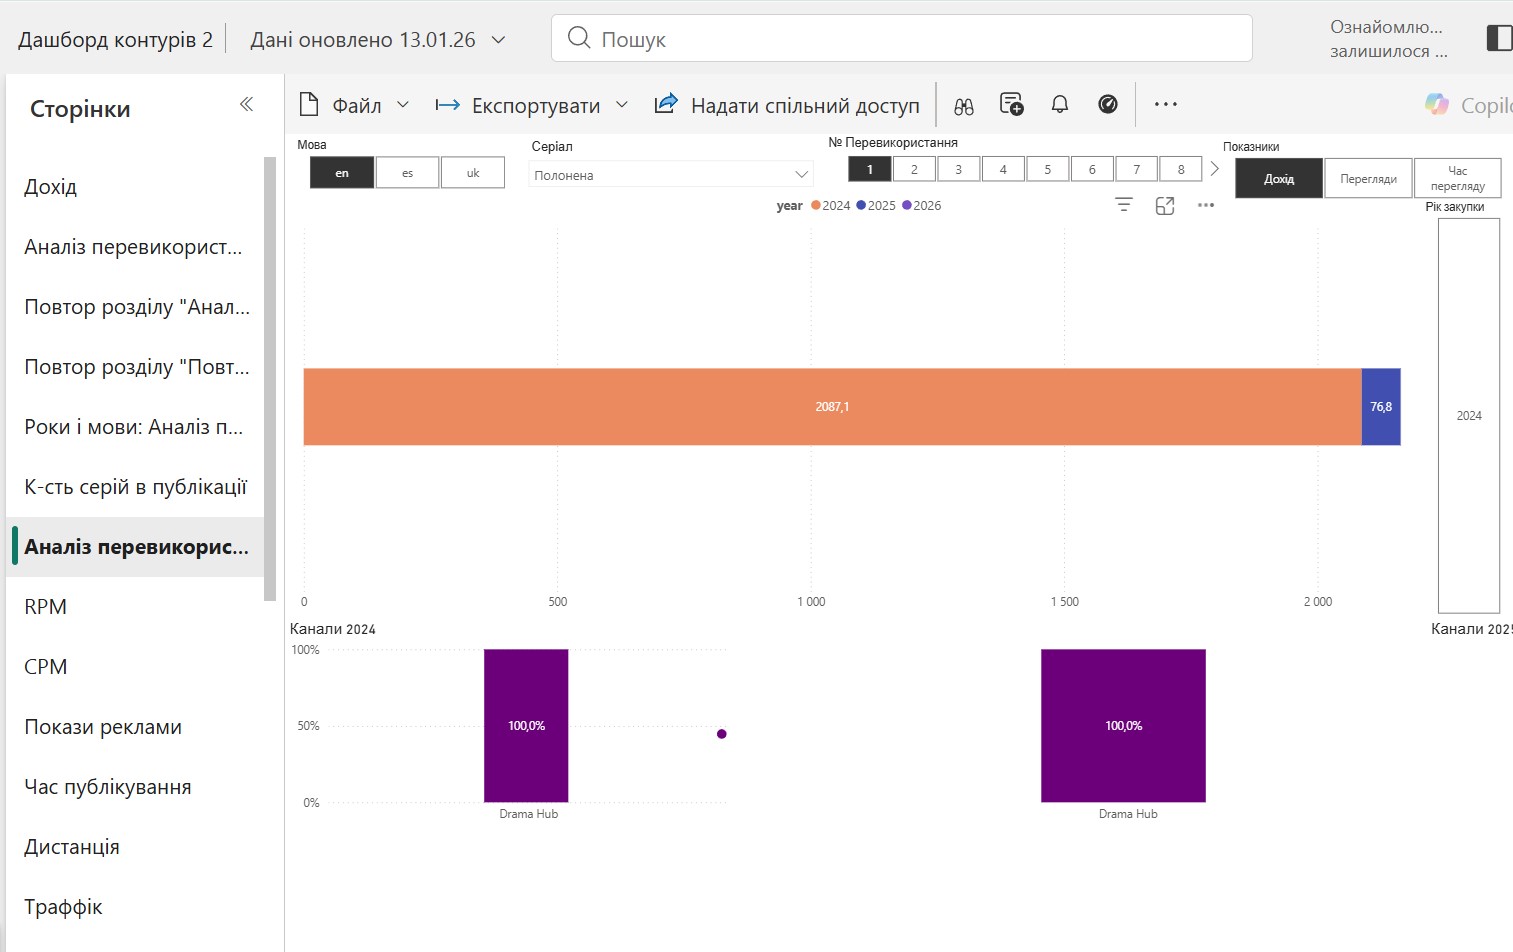
Task: Open the Дохід page
Action: pos(135,186)
